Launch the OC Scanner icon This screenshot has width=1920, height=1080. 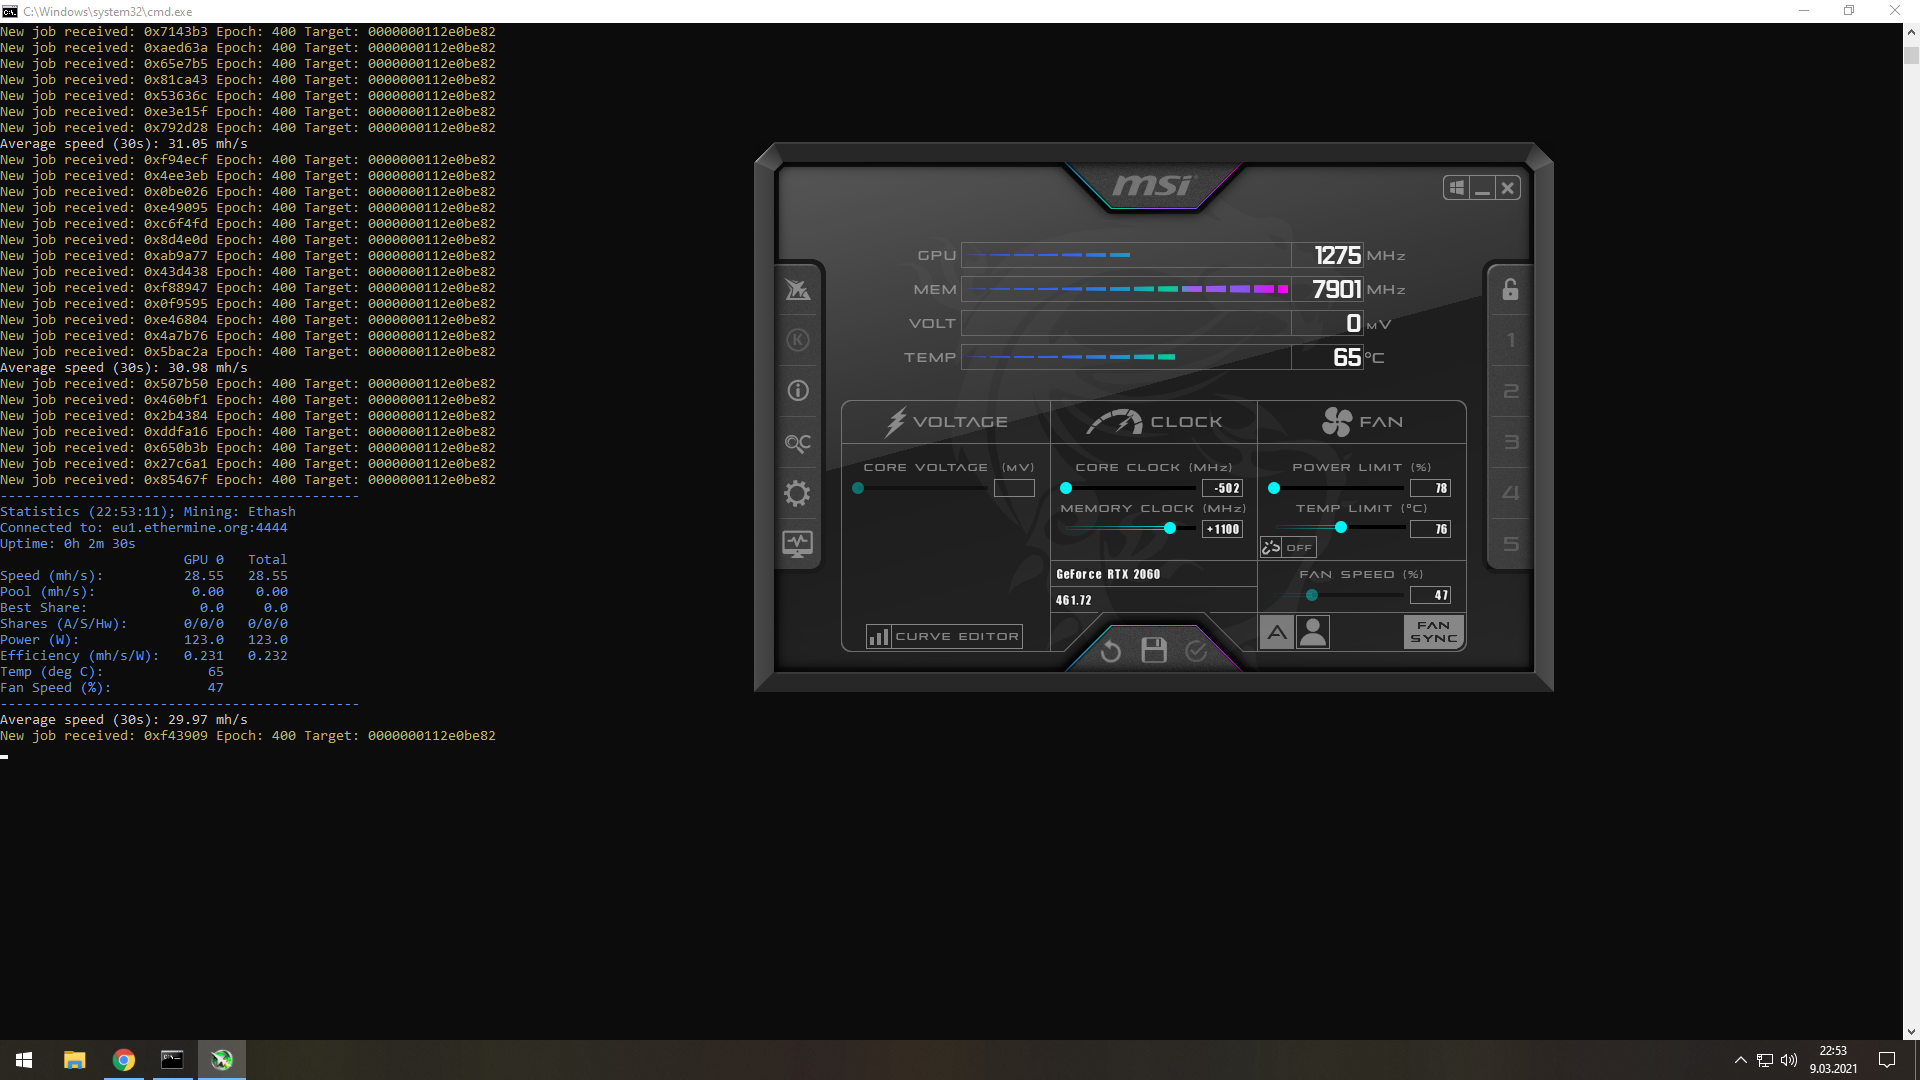(x=797, y=442)
